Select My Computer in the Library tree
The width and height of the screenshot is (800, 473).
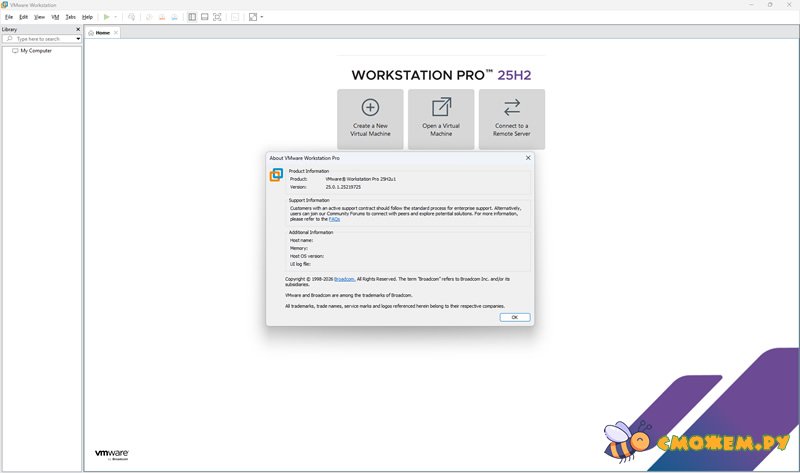[36, 50]
